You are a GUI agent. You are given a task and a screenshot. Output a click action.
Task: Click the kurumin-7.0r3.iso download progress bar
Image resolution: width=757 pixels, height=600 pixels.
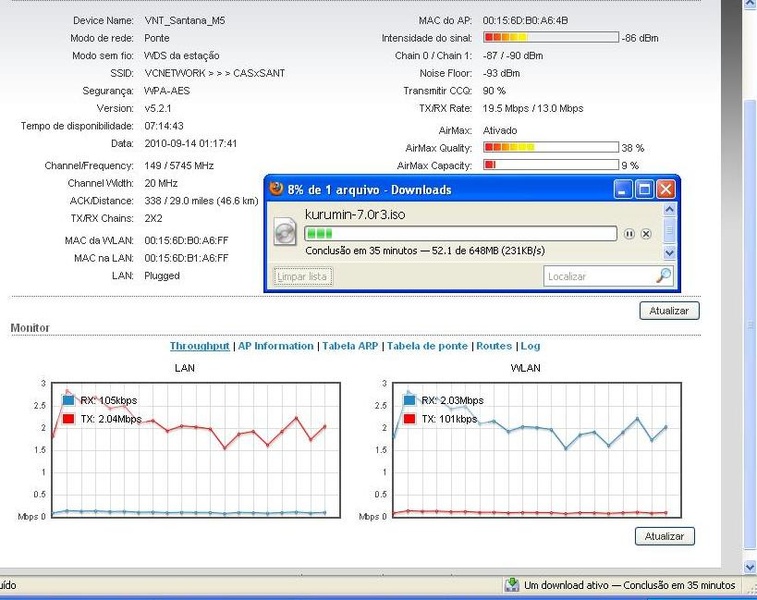click(461, 234)
